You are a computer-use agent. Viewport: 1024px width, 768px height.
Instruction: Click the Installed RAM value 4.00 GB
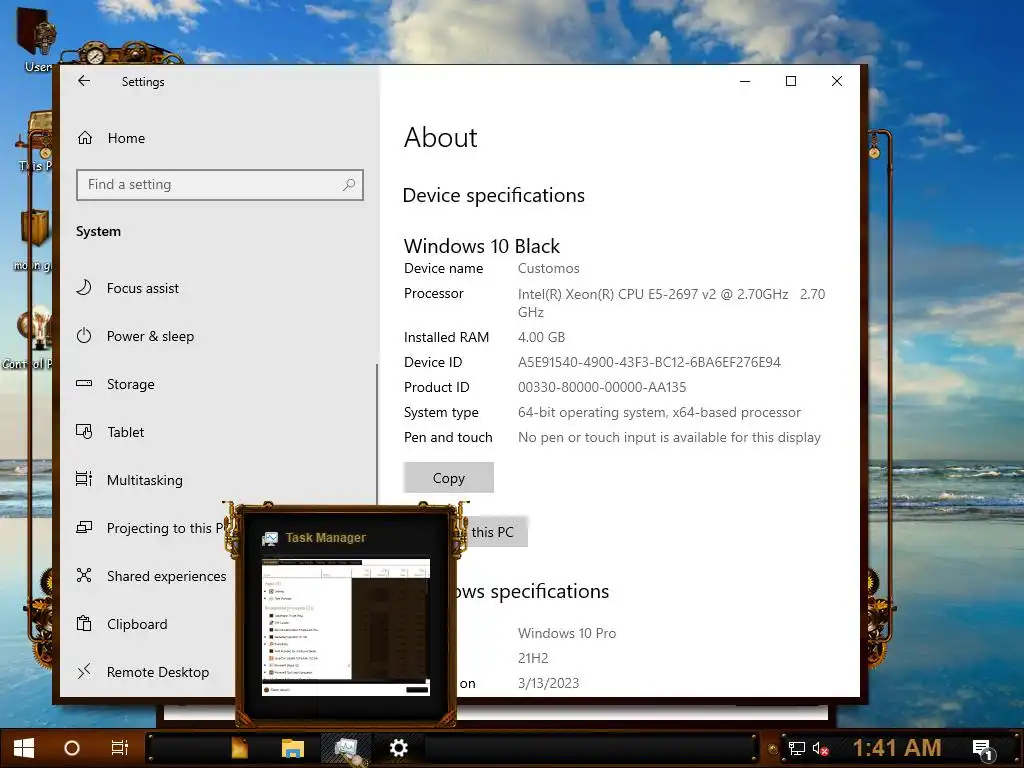point(541,338)
